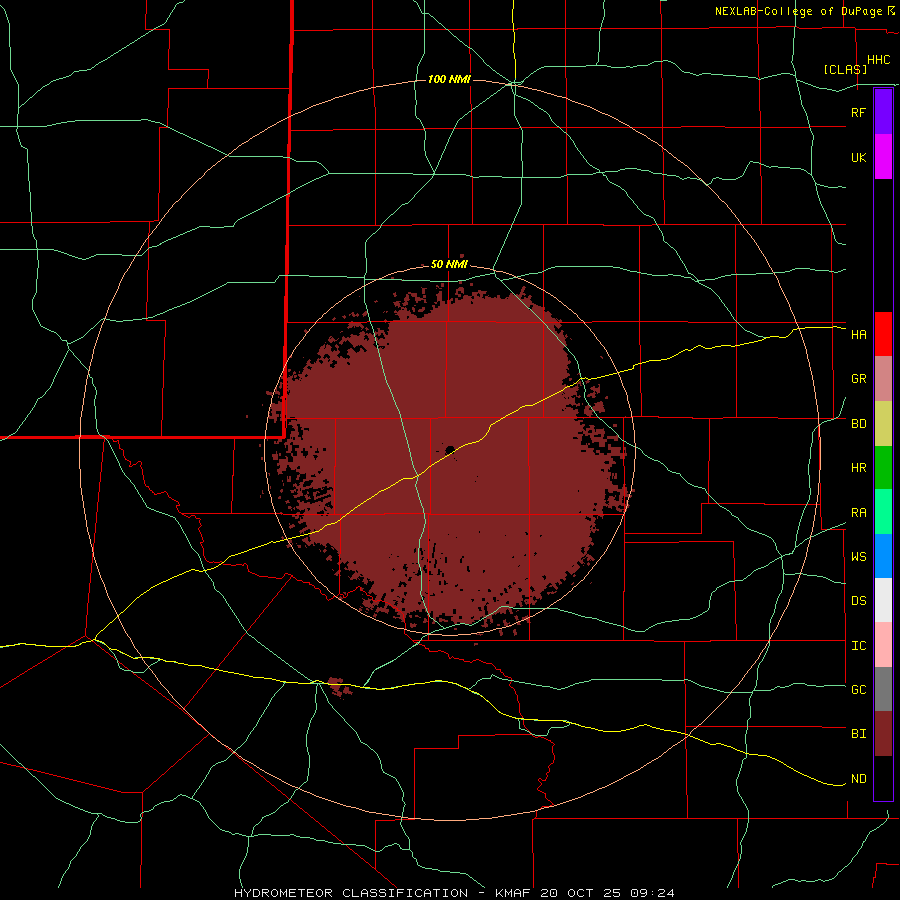This screenshot has width=900, height=900.
Task: Click the BD yellow legend swatch
Action: pyautogui.click(x=883, y=424)
